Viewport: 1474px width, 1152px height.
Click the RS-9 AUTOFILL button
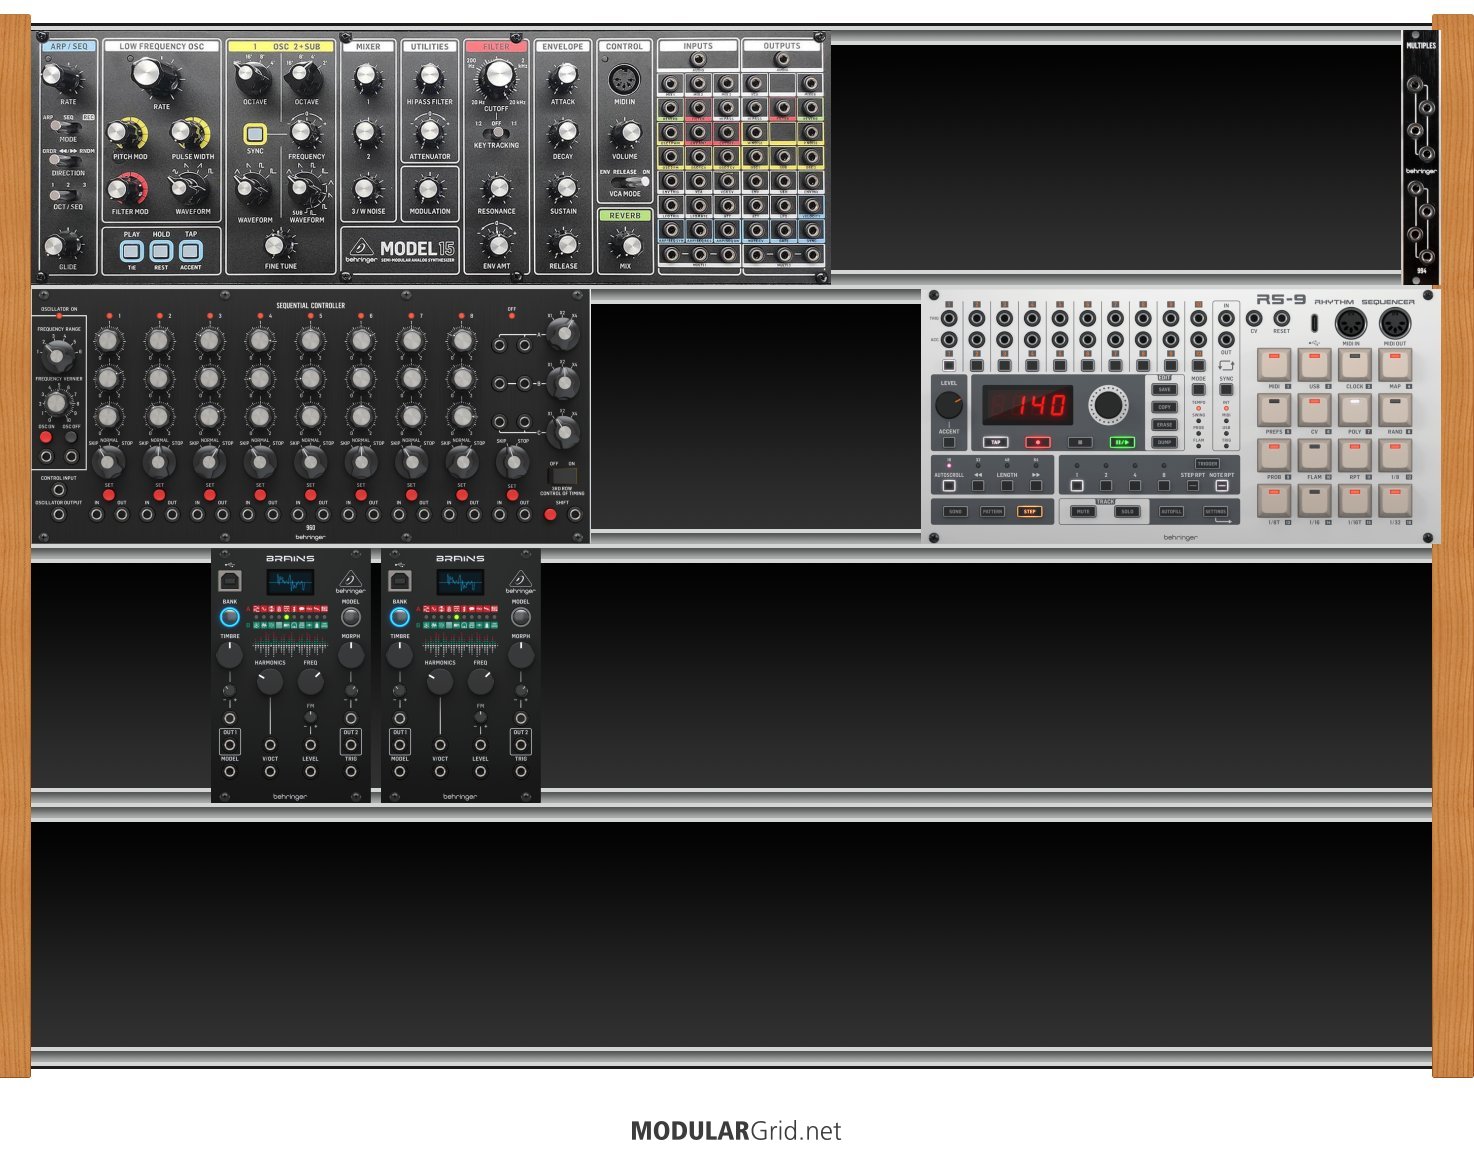point(1171,511)
